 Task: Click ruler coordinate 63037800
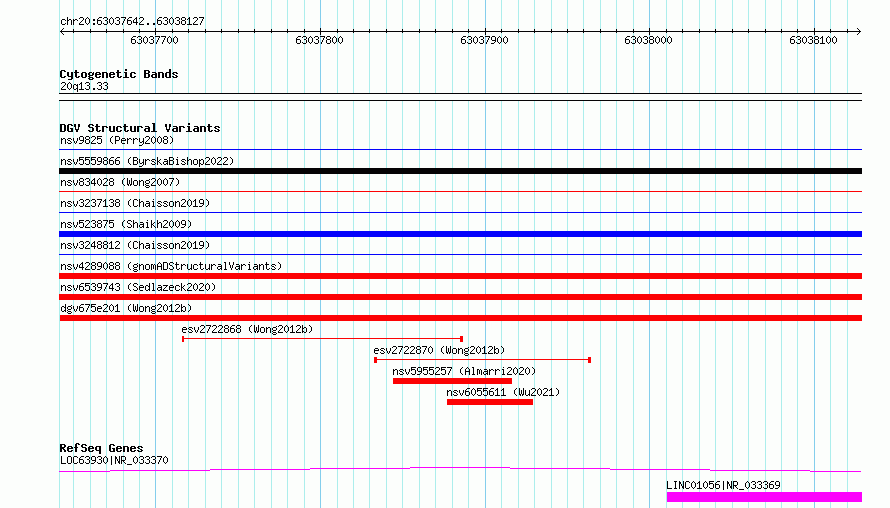[x=319, y=40]
